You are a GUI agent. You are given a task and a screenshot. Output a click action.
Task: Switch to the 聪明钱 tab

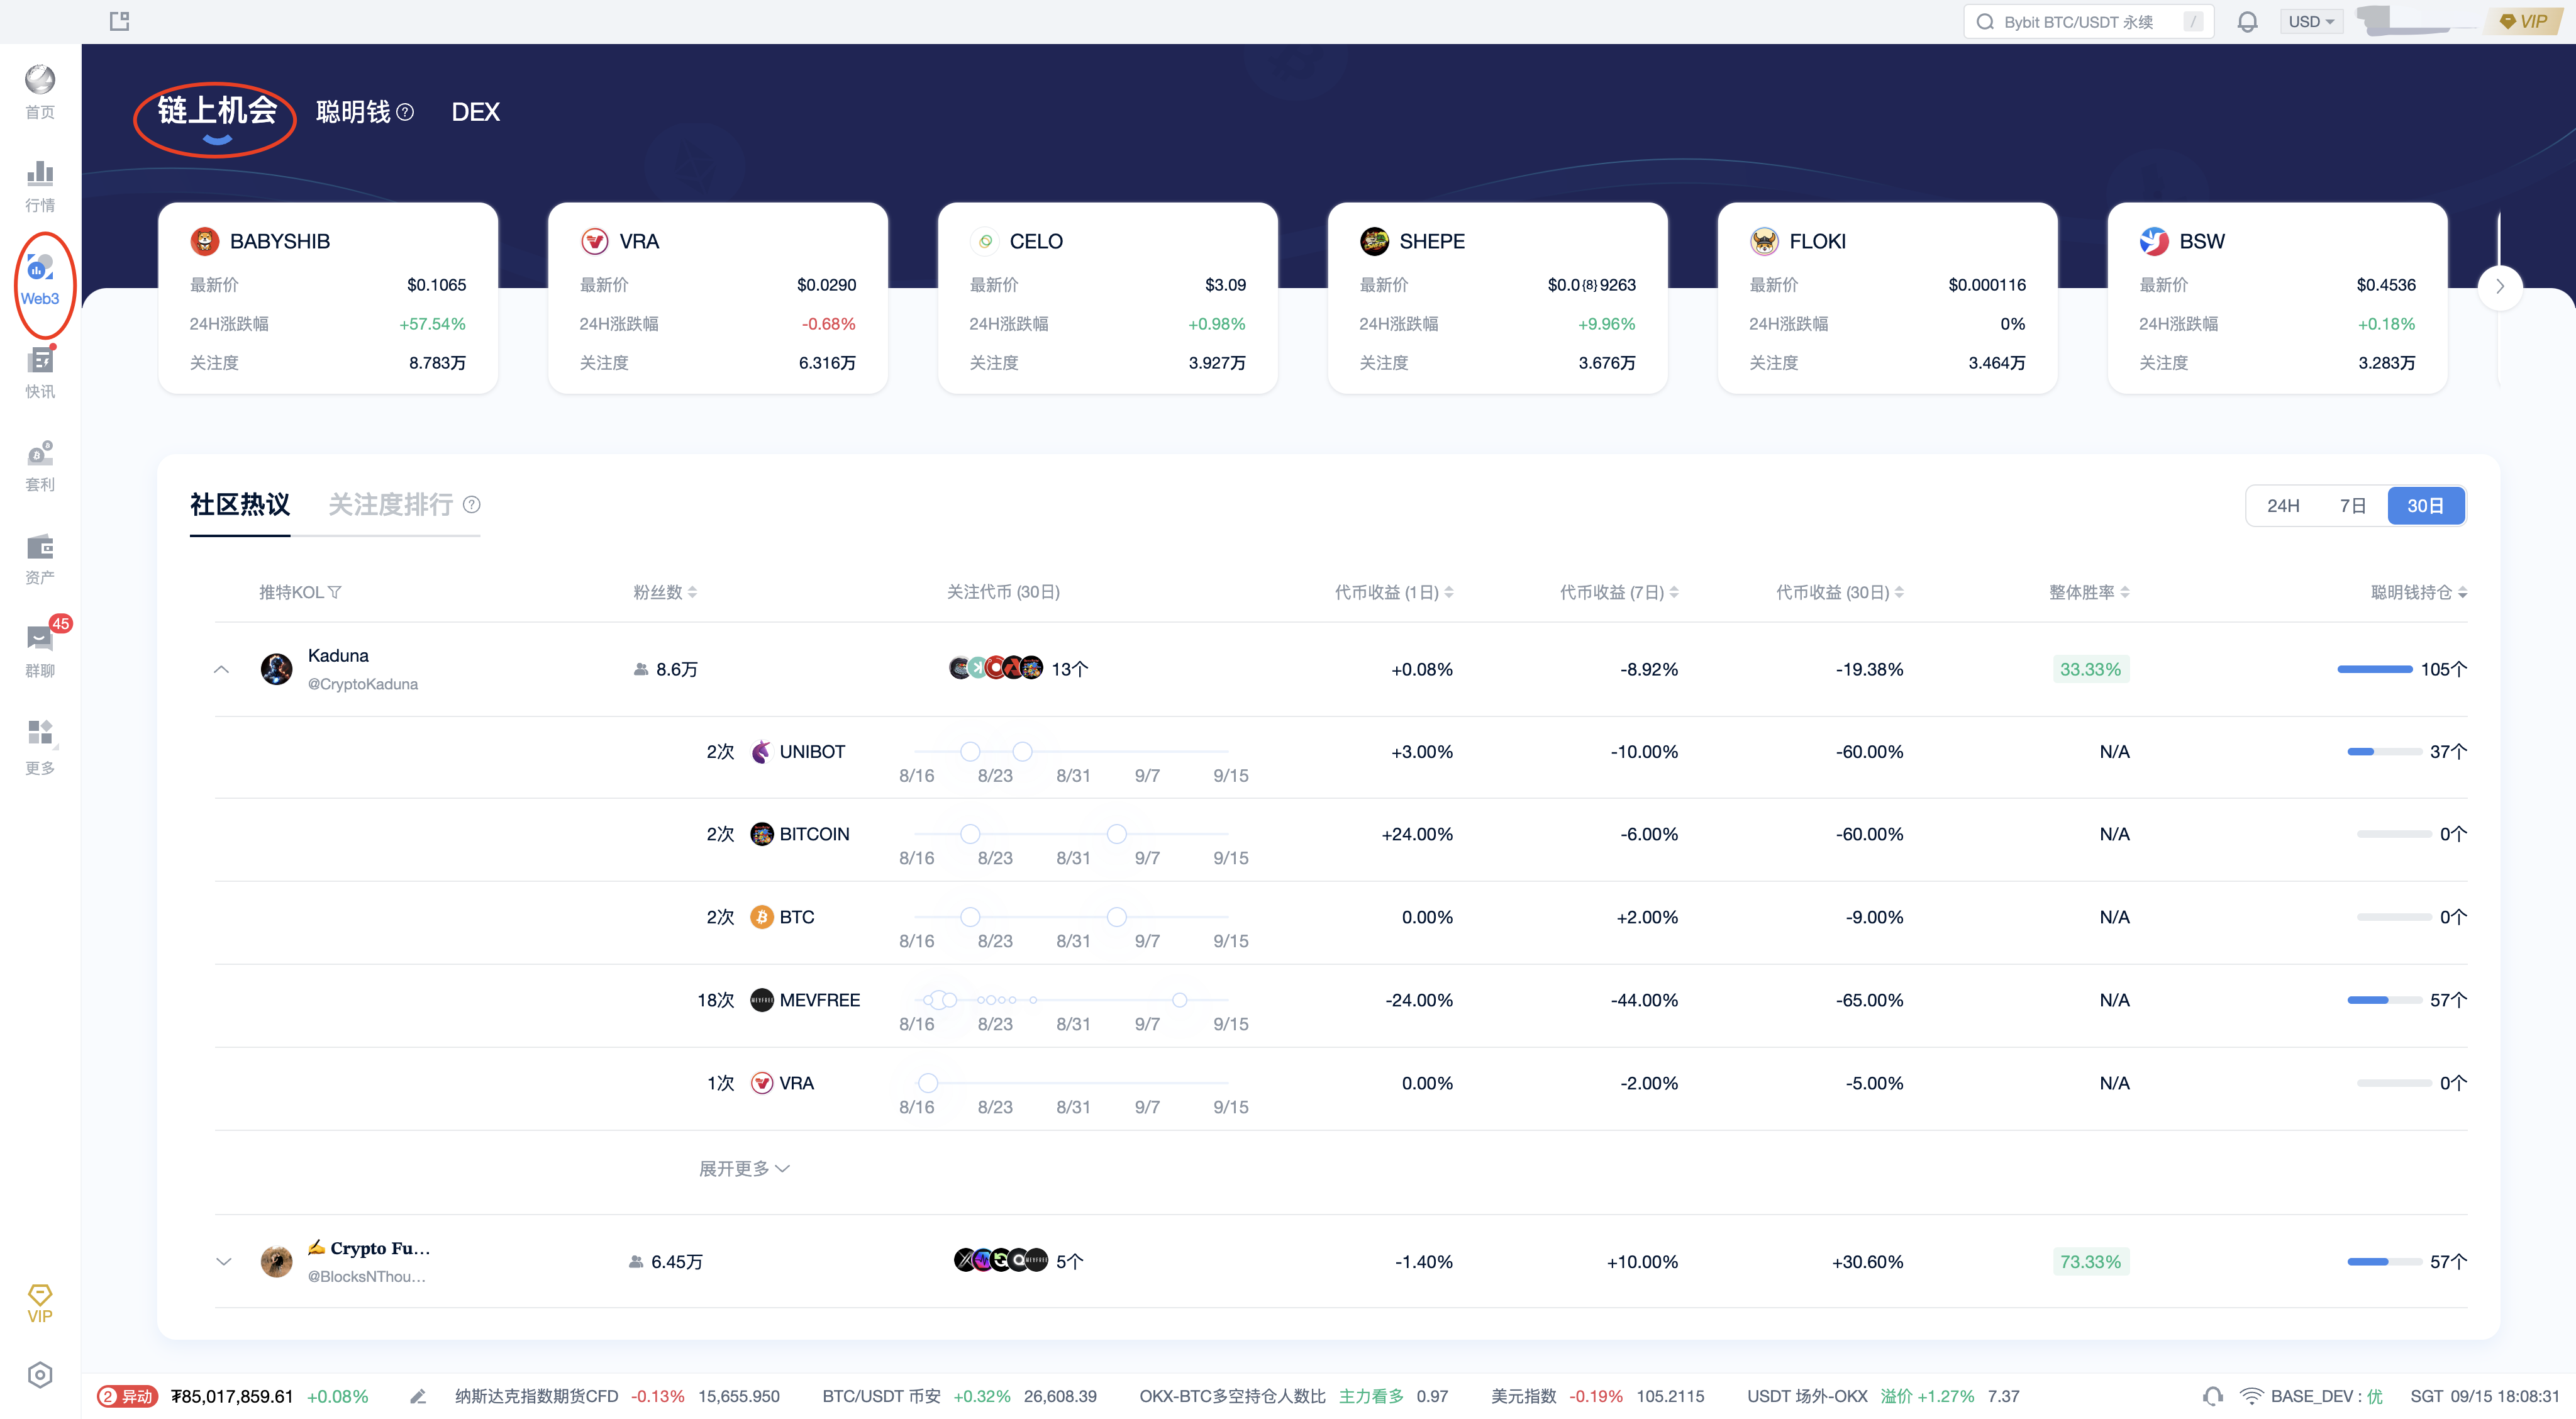tap(353, 112)
